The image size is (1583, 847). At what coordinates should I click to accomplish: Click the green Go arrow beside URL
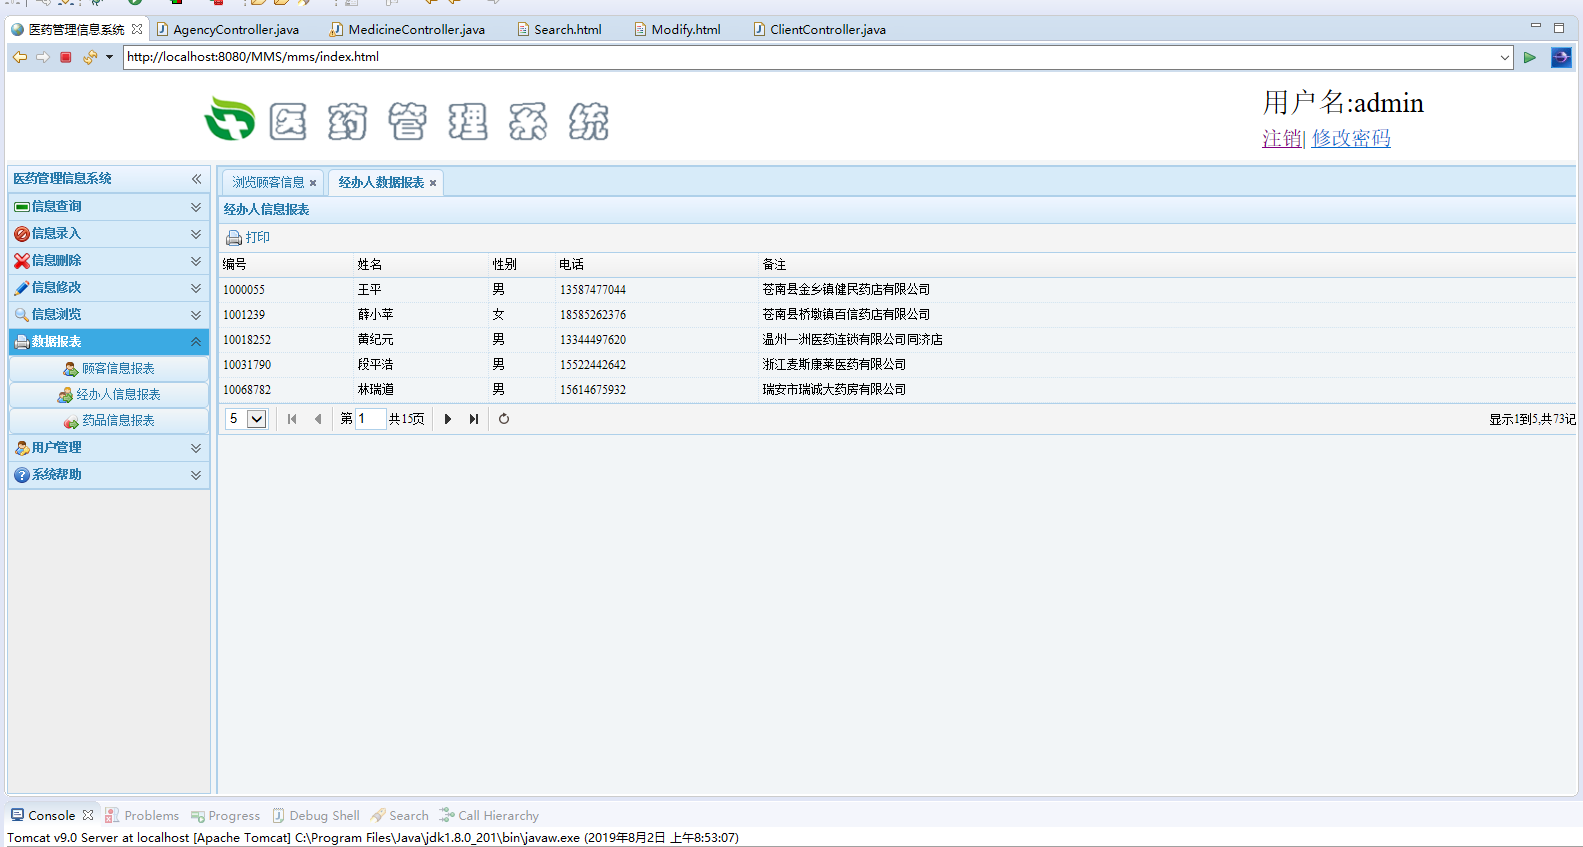coord(1529,57)
